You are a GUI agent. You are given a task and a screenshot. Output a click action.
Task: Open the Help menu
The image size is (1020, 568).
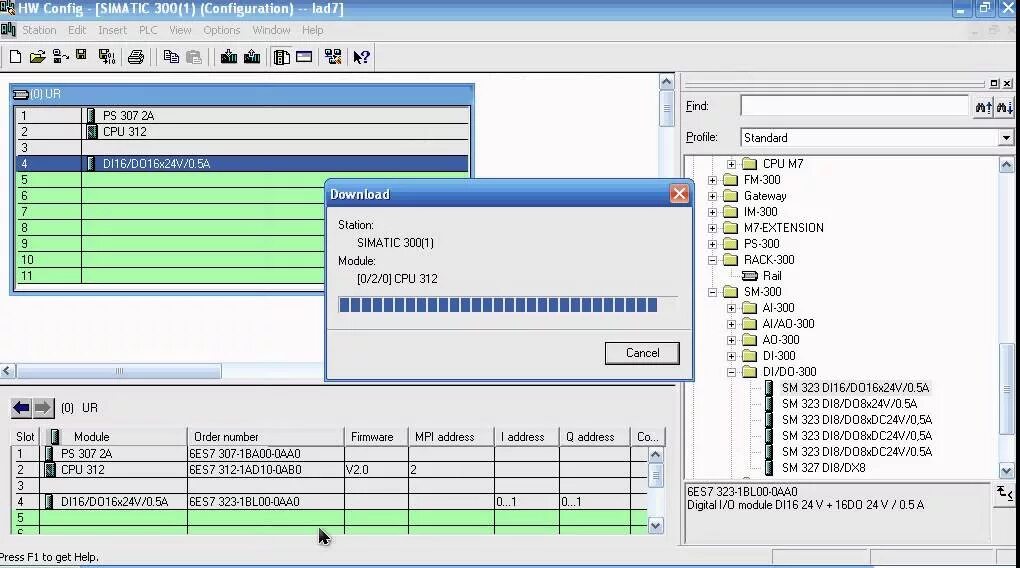point(312,30)
